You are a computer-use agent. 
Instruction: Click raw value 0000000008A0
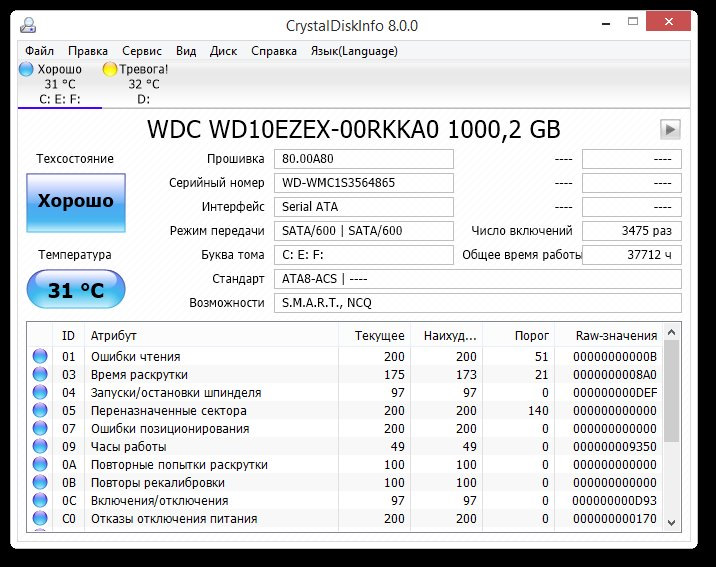(x=615, y=375)
